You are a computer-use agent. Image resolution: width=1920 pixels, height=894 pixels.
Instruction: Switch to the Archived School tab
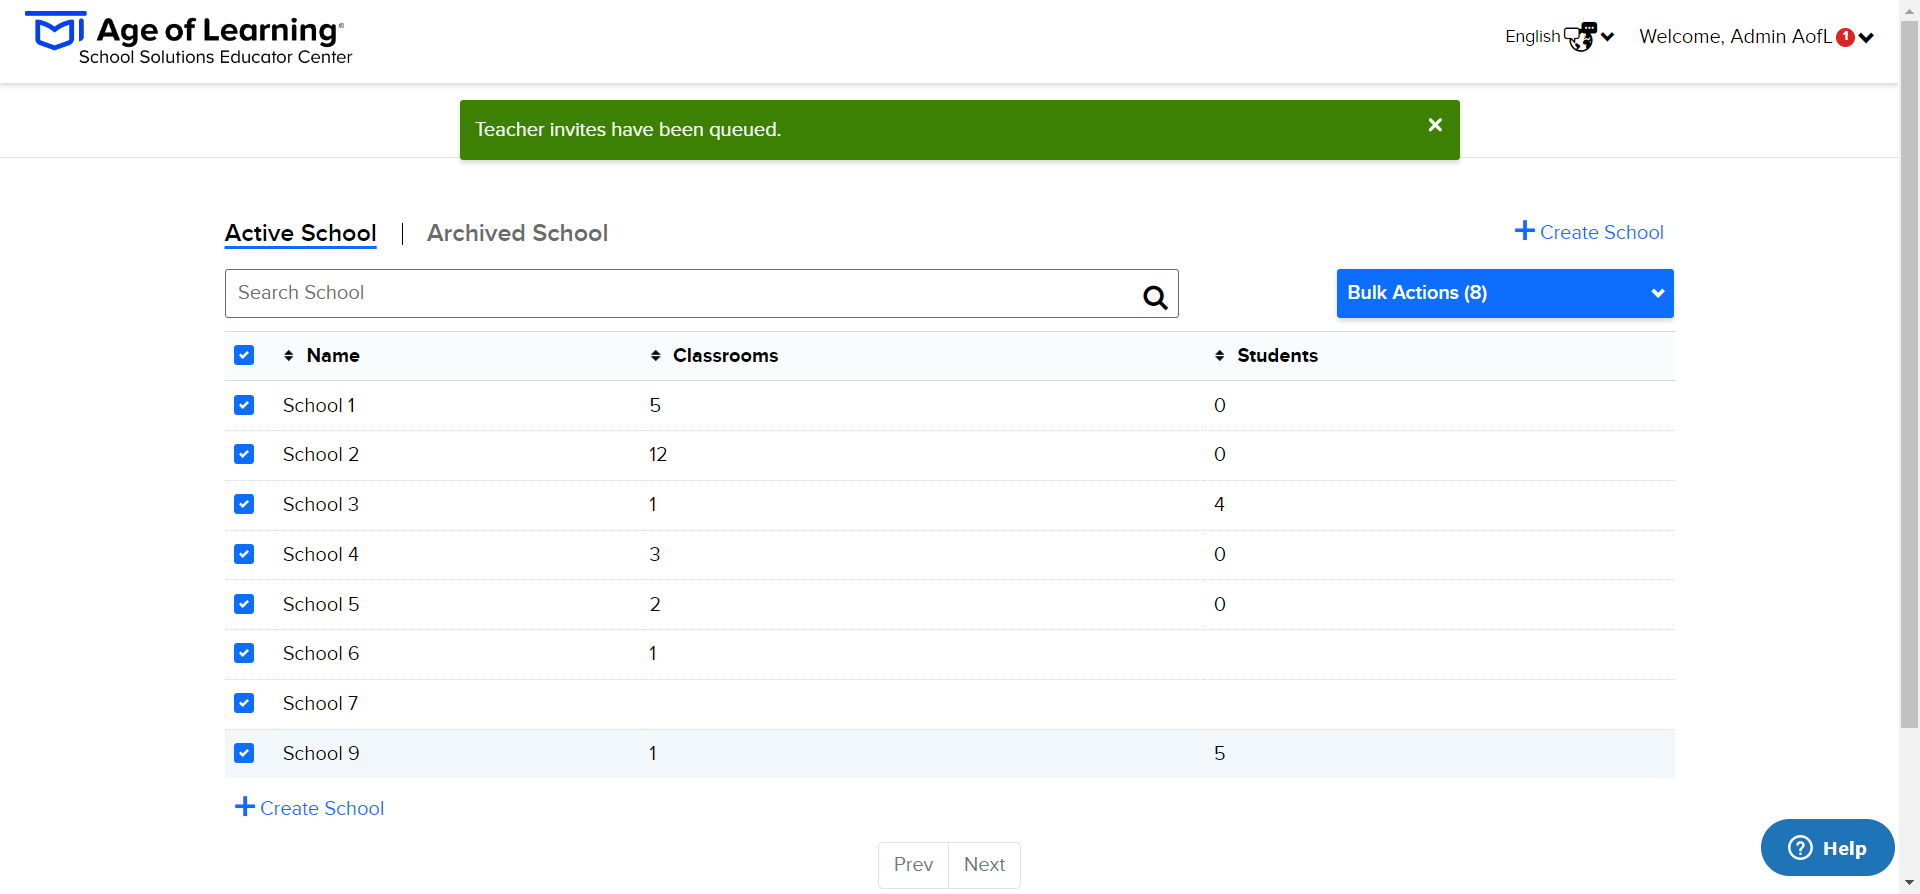[517, 233]
